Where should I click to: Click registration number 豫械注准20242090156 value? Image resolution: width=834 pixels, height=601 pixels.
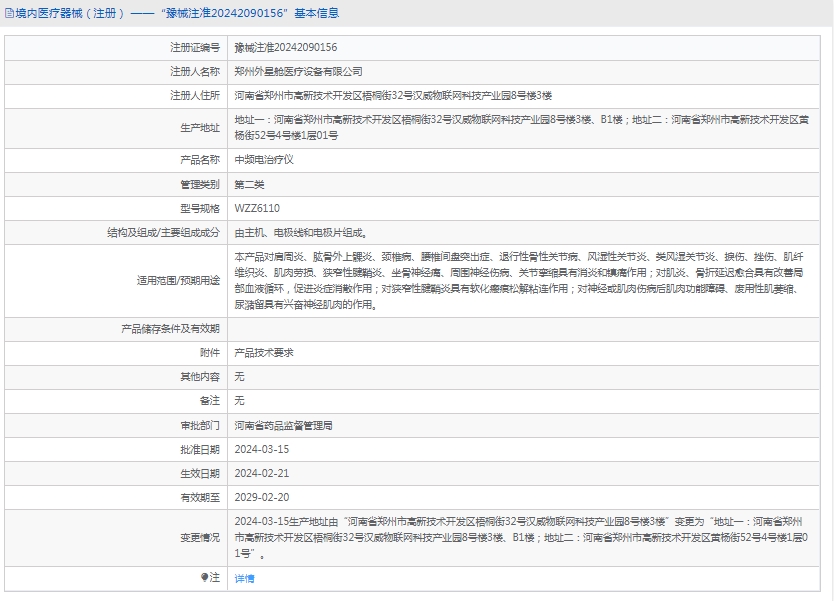point(285,47)
